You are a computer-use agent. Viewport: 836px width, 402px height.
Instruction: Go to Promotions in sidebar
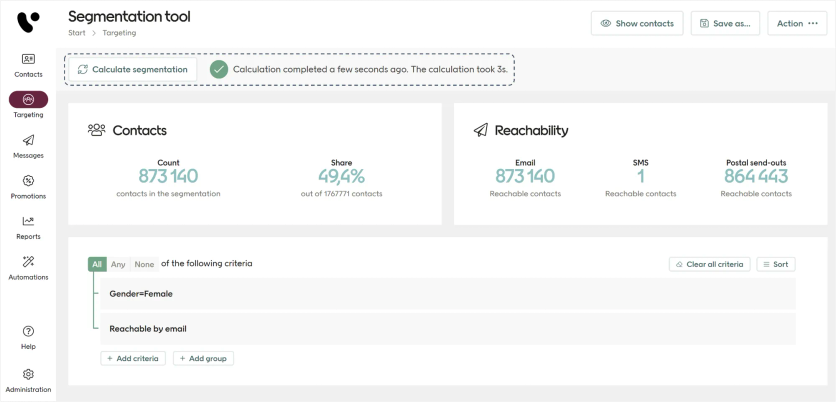click(28, 181)
